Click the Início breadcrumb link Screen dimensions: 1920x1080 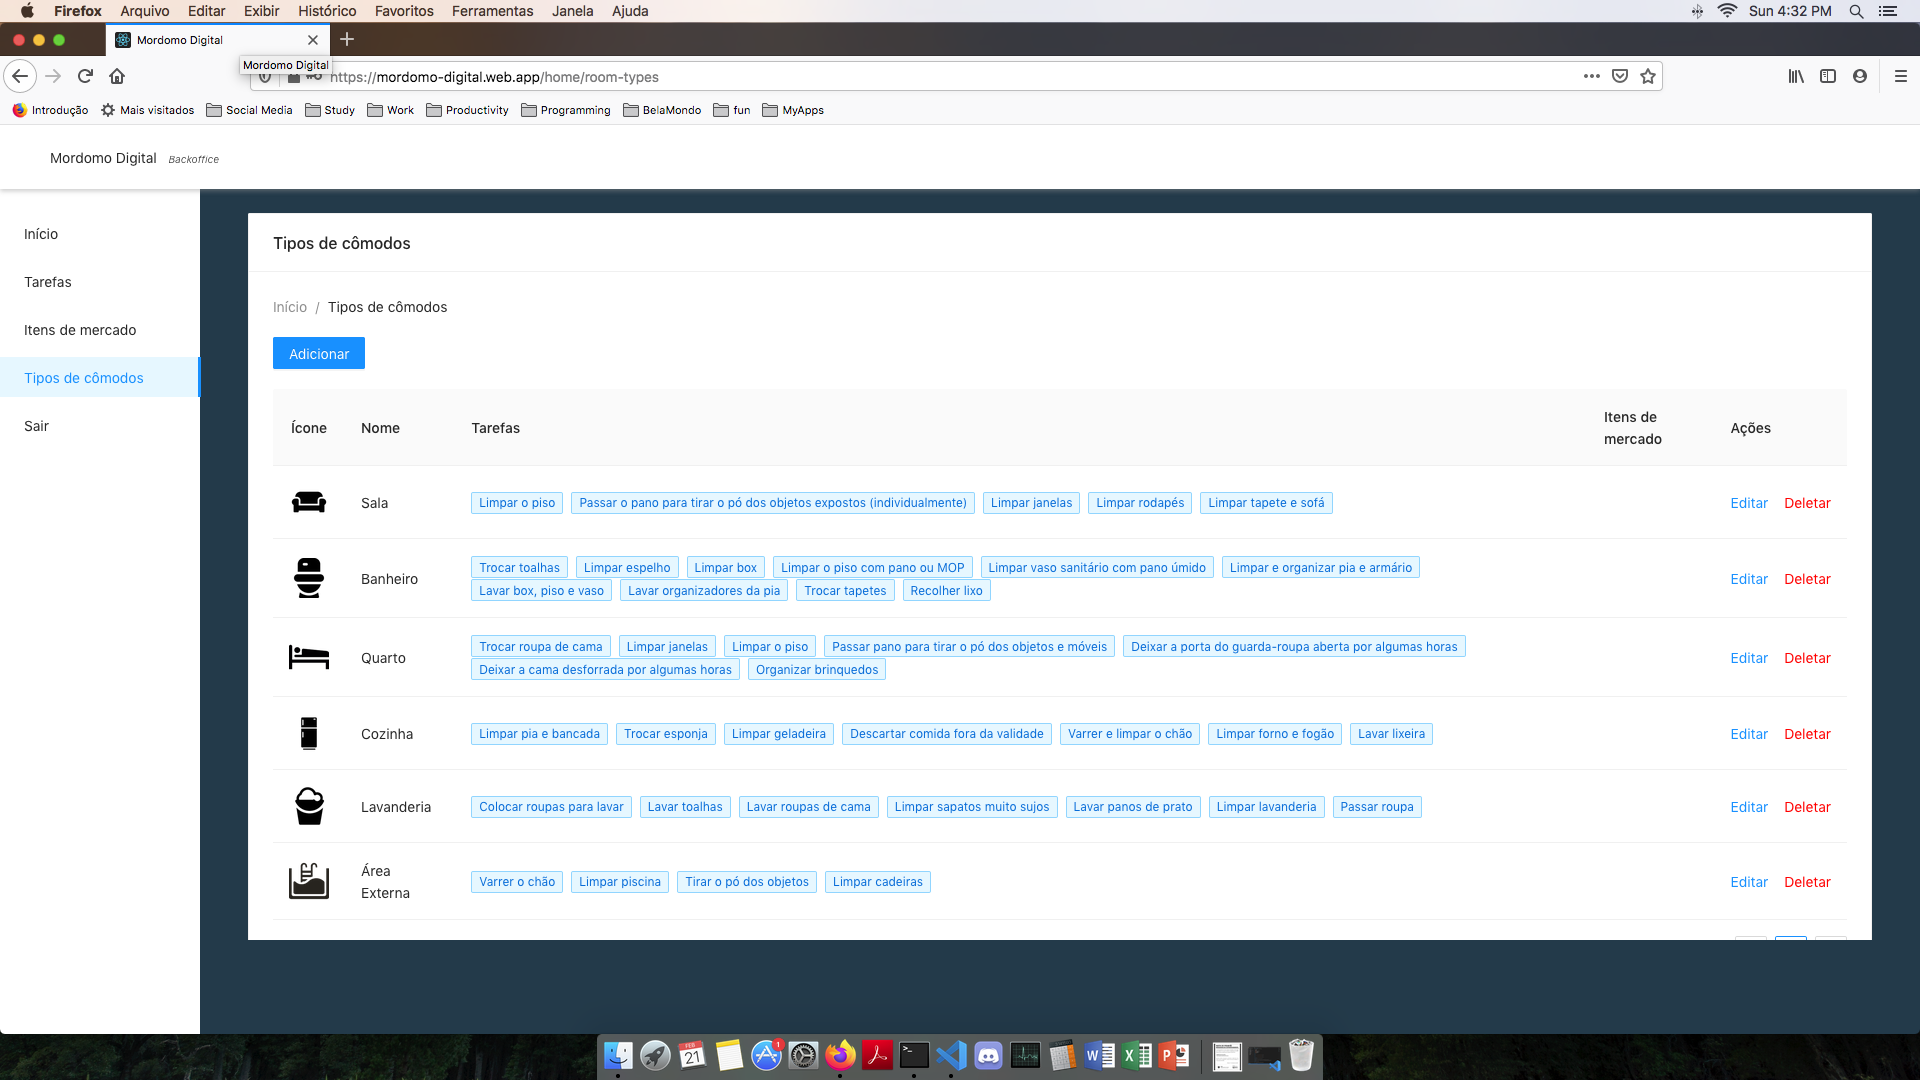pyautogui.click(x=289, y=307)
